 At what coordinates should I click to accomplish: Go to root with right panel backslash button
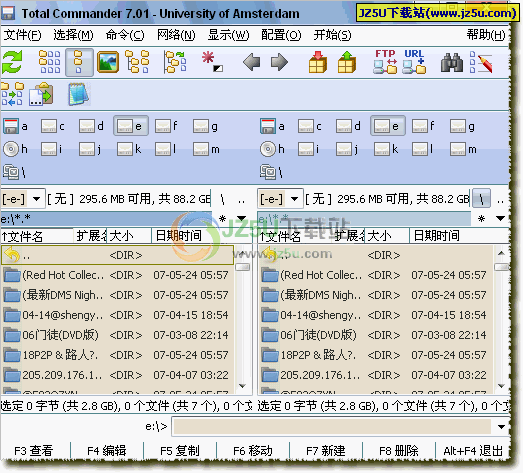click(x=481, y=198)
